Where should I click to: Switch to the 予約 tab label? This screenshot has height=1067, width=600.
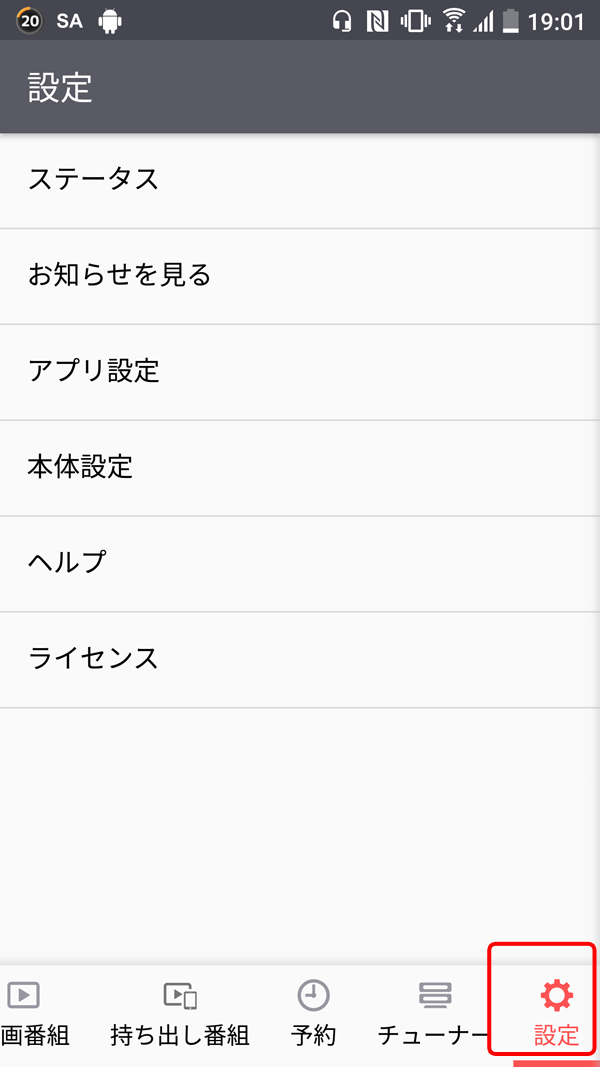coord(314,1036)
